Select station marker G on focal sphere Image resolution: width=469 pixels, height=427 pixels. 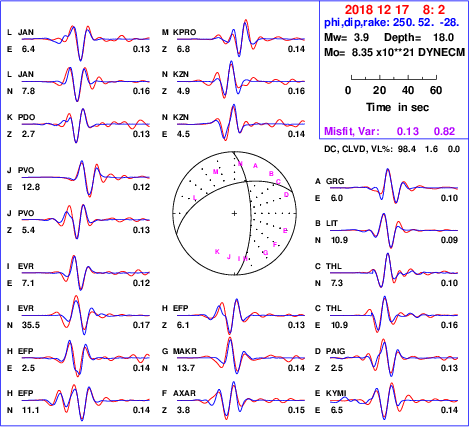[265, 253]
